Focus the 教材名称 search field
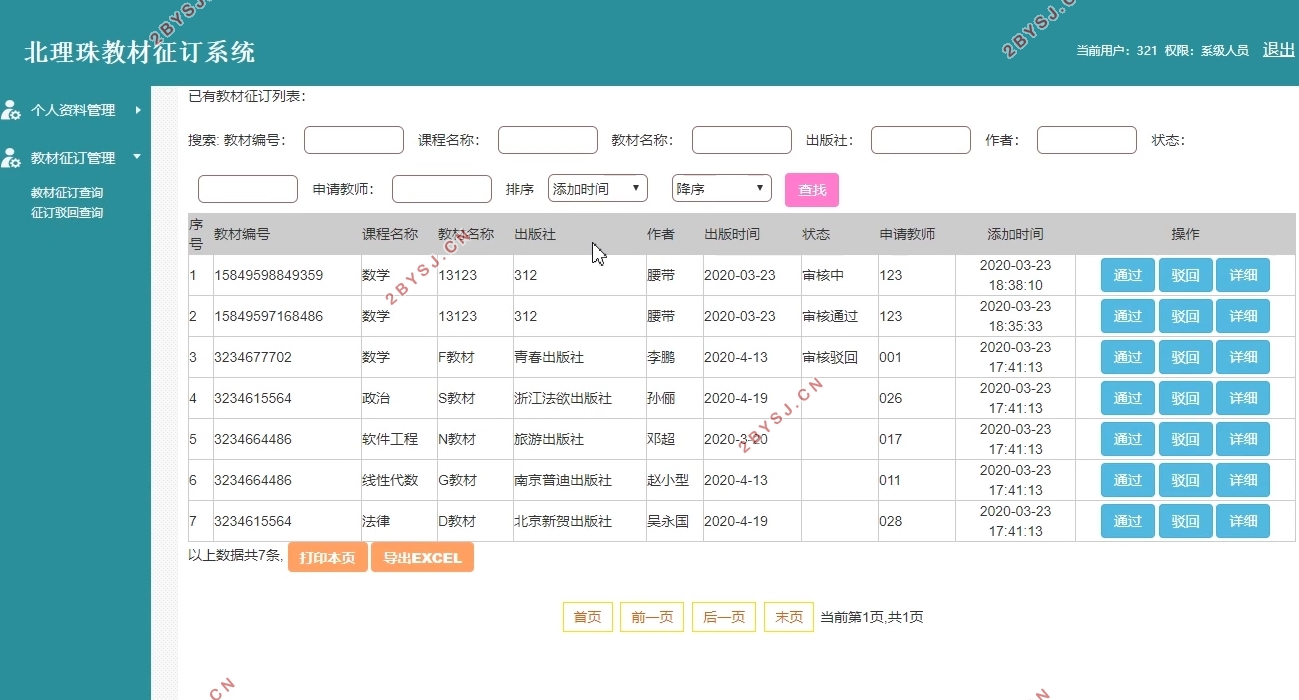The width and height of the screenshot is (1299, 700). 742,140
